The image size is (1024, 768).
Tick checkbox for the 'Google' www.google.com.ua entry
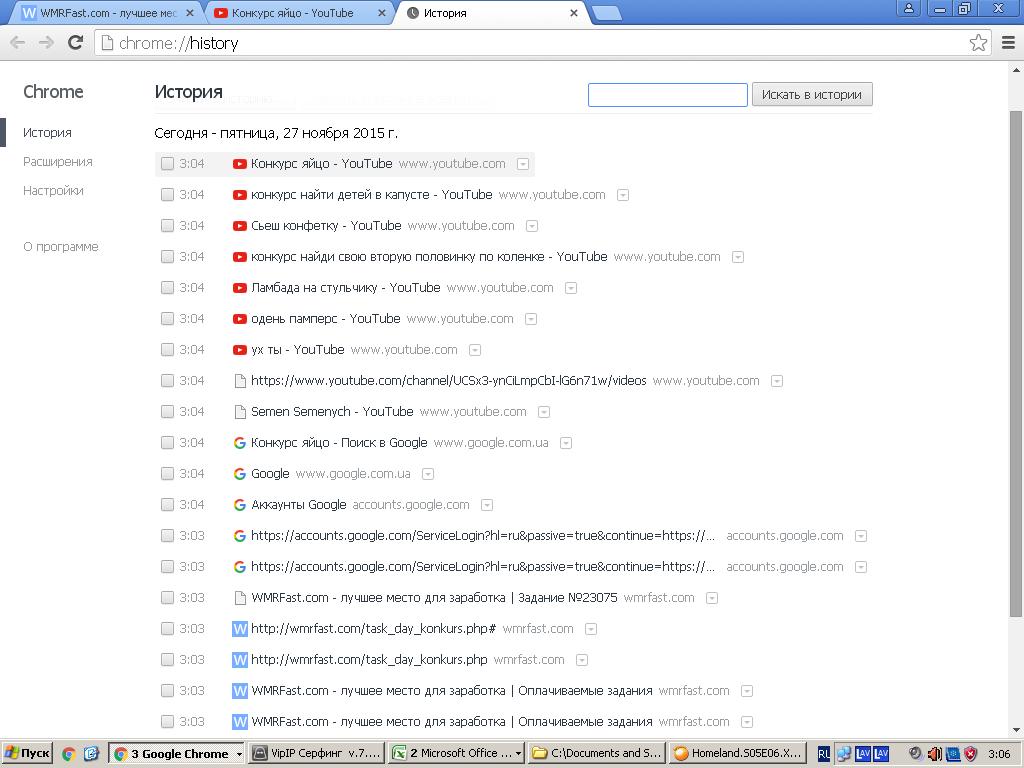(167, 474)
